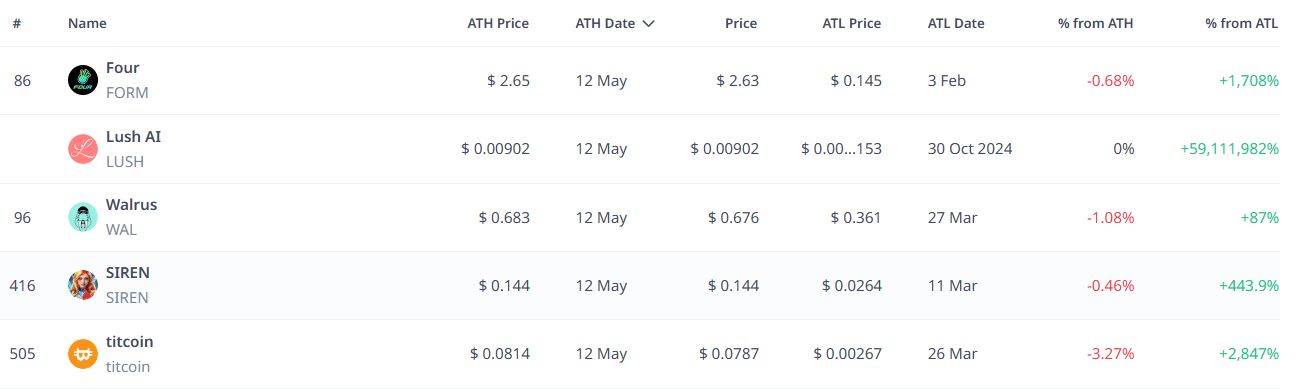
Task: Open the SIREN coin name link
Action: click(x=128, y=272)
